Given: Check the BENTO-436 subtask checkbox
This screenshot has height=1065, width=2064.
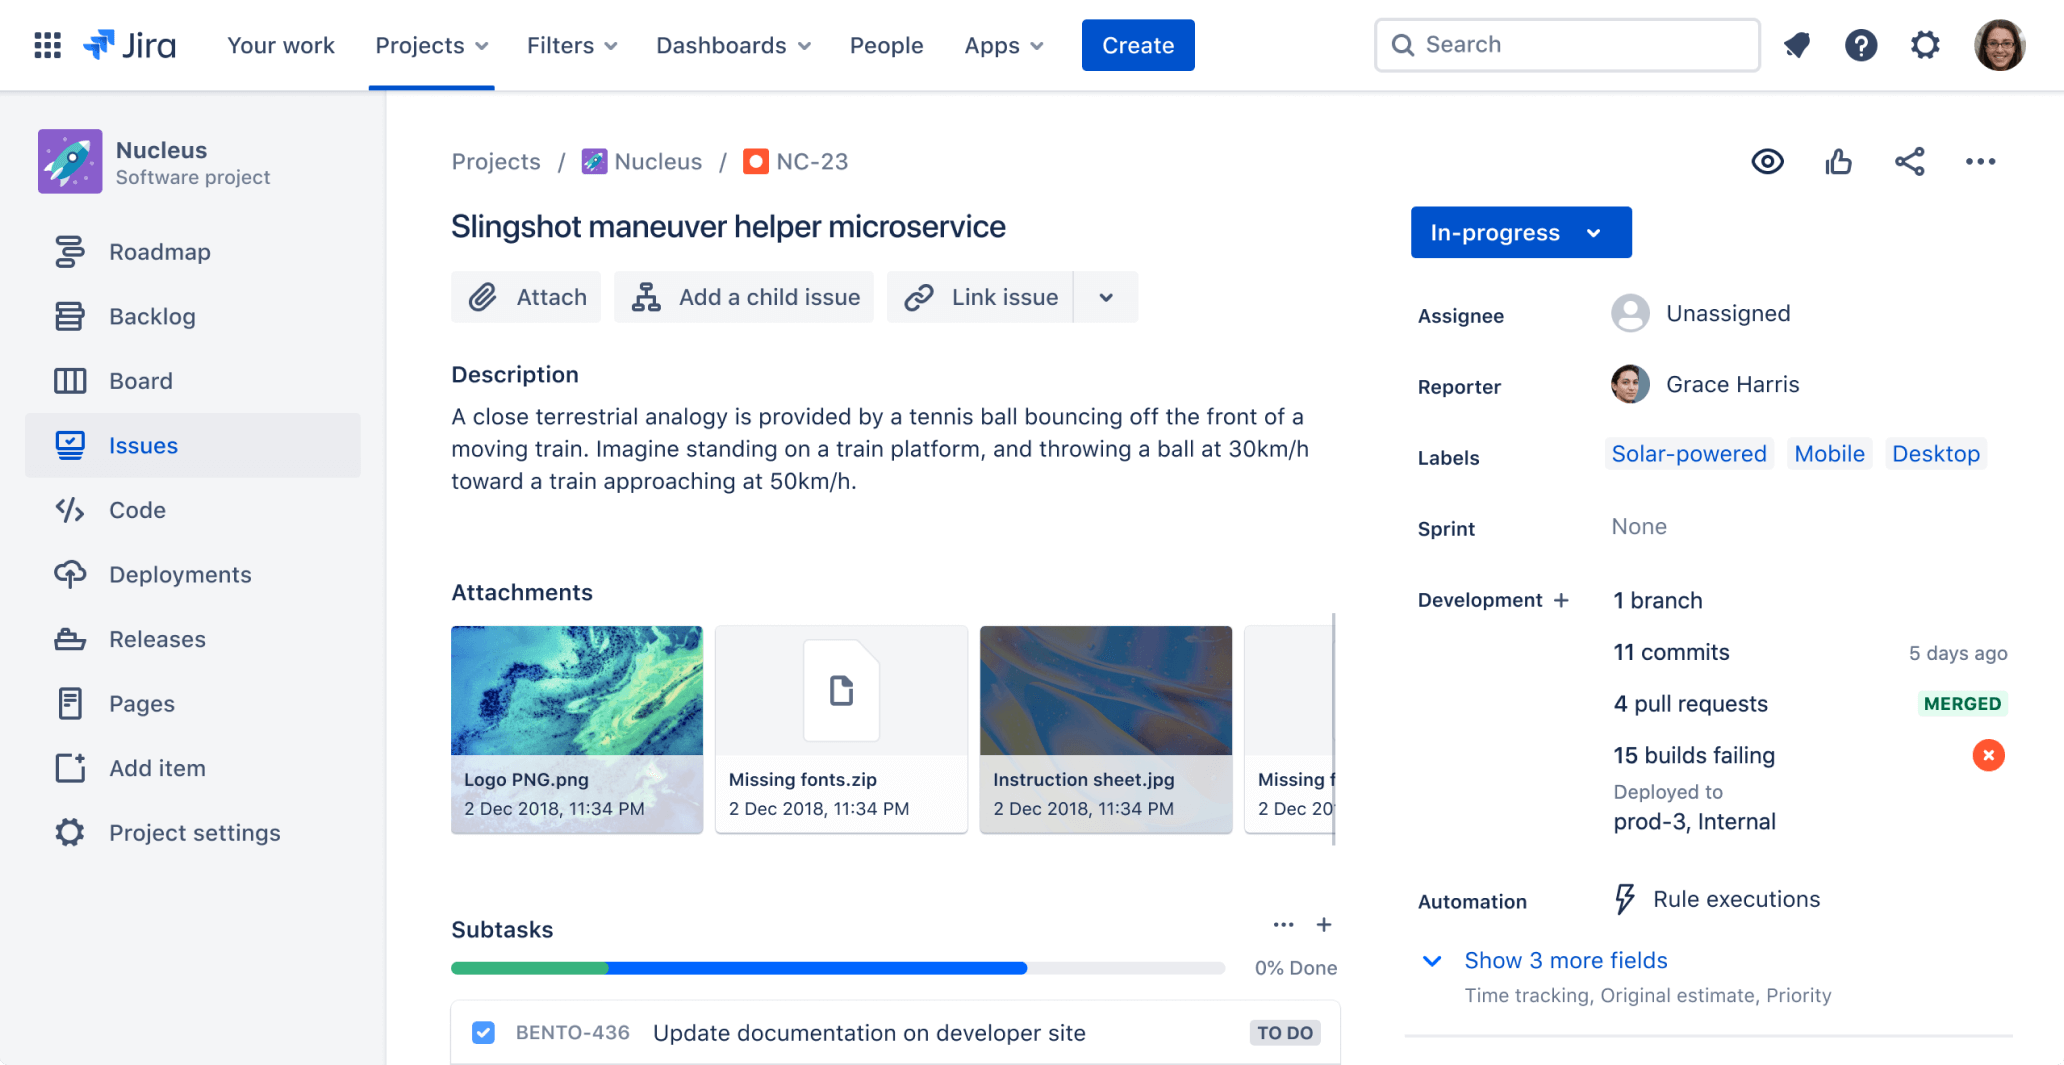Looking at the screenshot, I should point(483,1032).
